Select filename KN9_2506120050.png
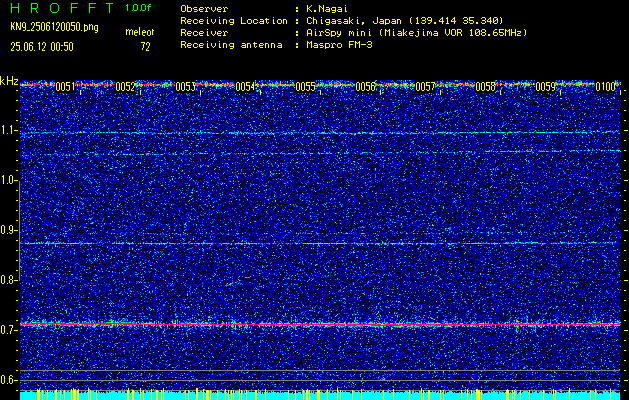This screenshot has height=400, width=629. click(55, 27)
